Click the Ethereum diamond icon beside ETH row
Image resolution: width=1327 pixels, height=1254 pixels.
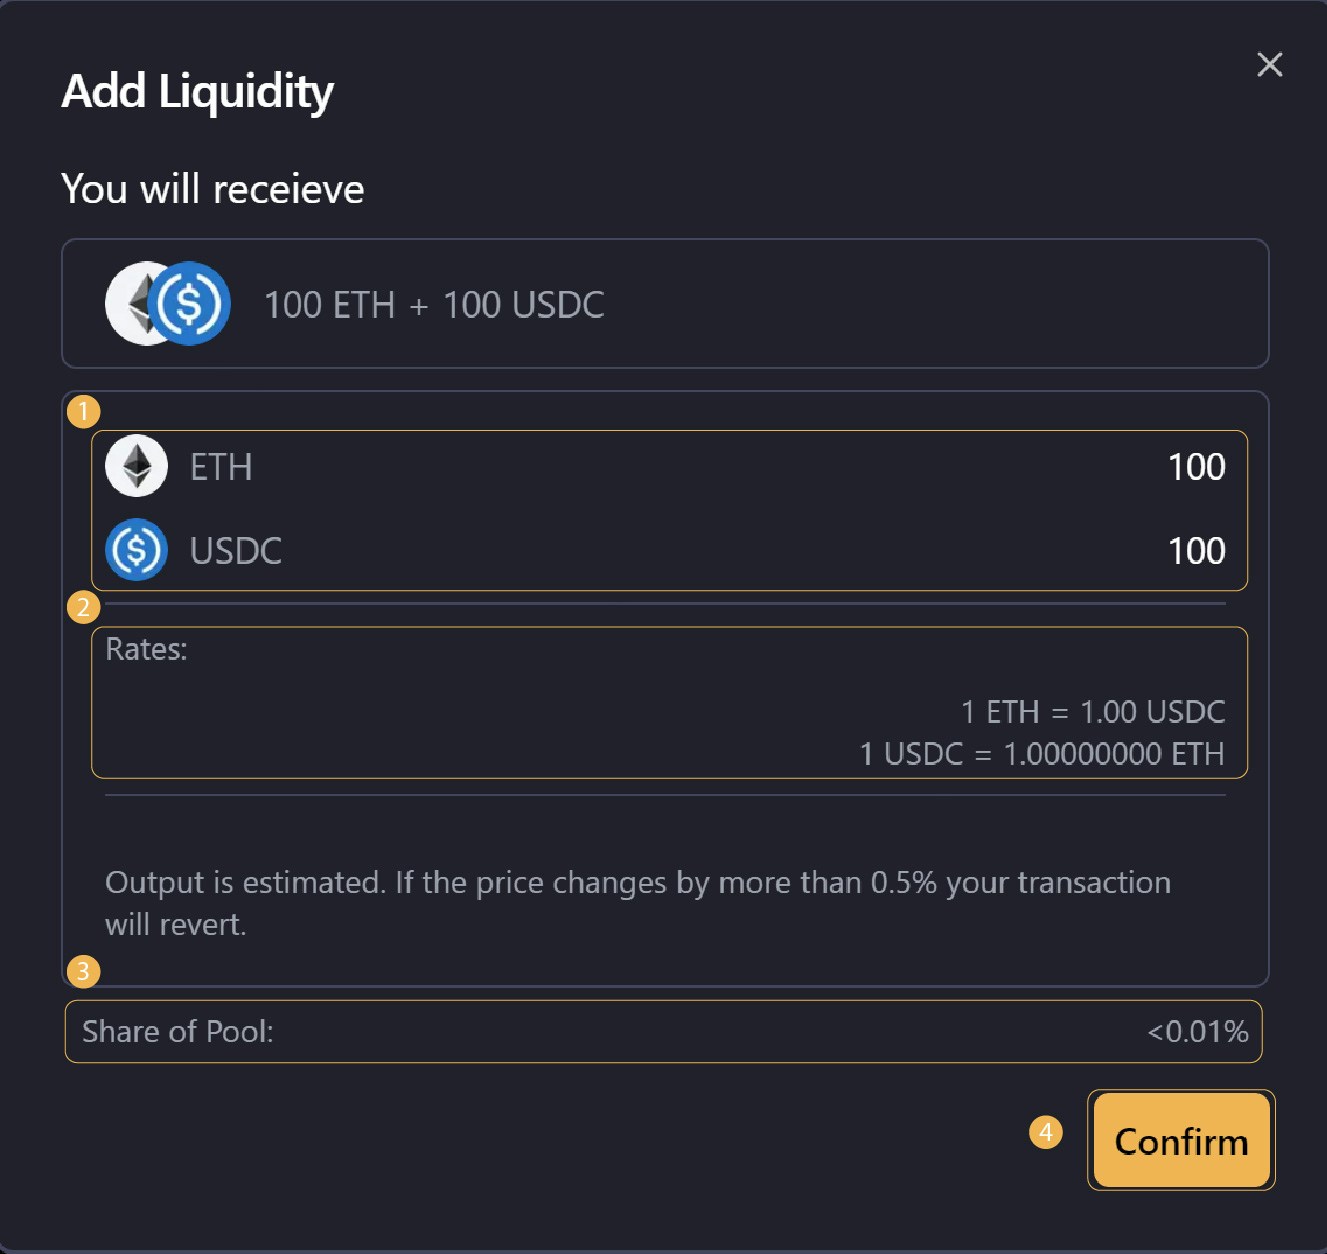pyautogui.click(x=136, y=465)
